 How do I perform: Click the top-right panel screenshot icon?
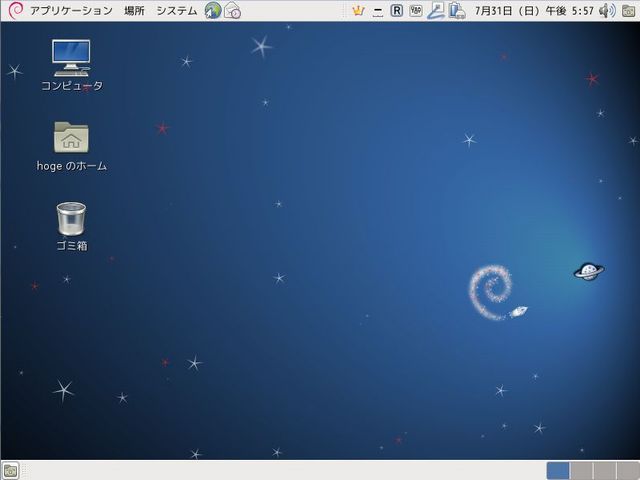tap(630, 11)
